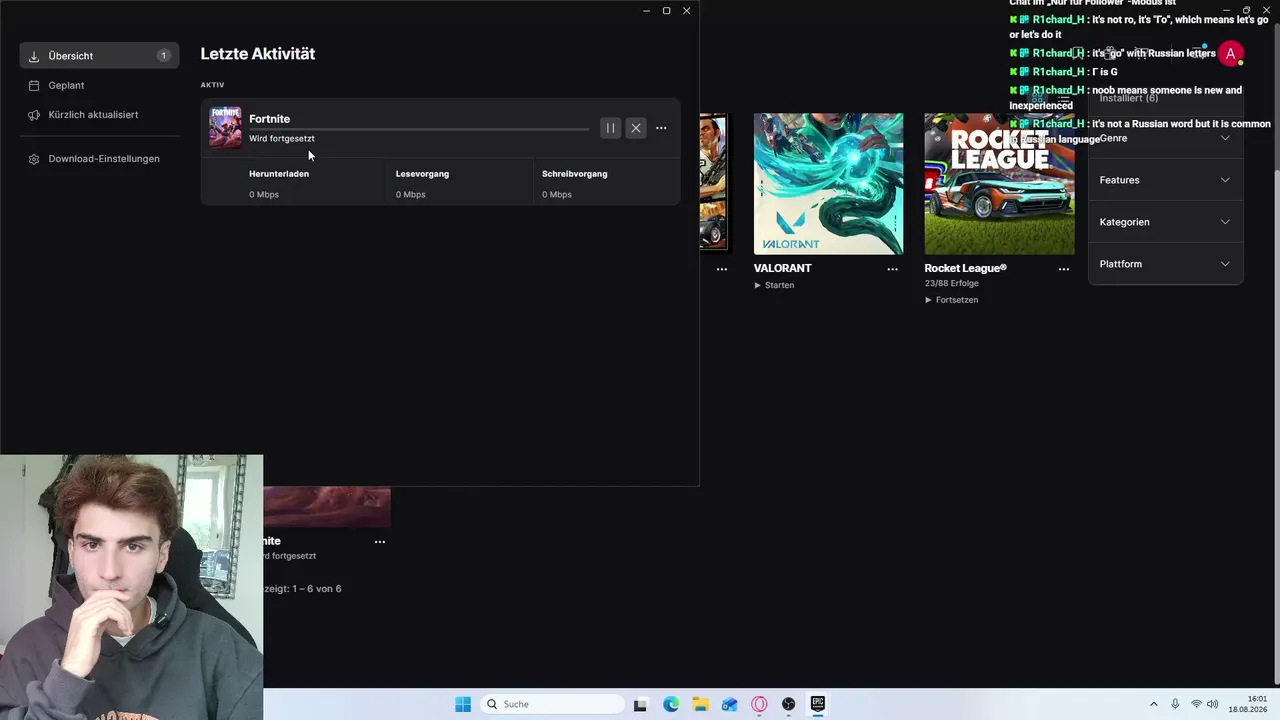This screenshot has height=720, width=1280.
Task: Click the taskbar Suche search box
Action: pos(552,704)
